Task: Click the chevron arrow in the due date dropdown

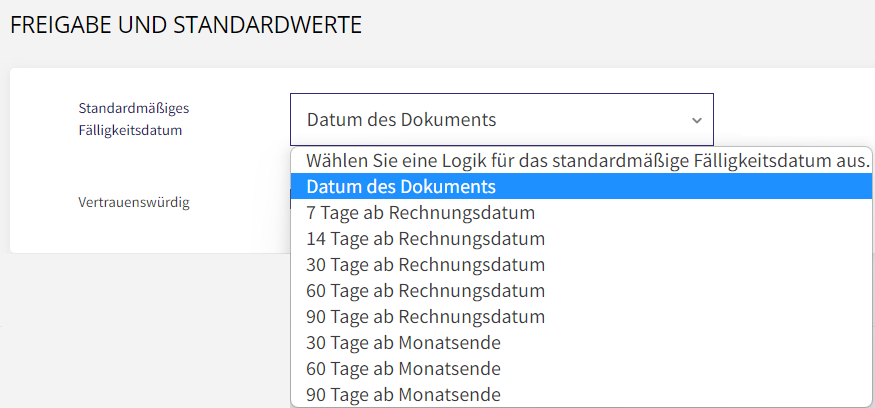Action: tap(696, 120)
